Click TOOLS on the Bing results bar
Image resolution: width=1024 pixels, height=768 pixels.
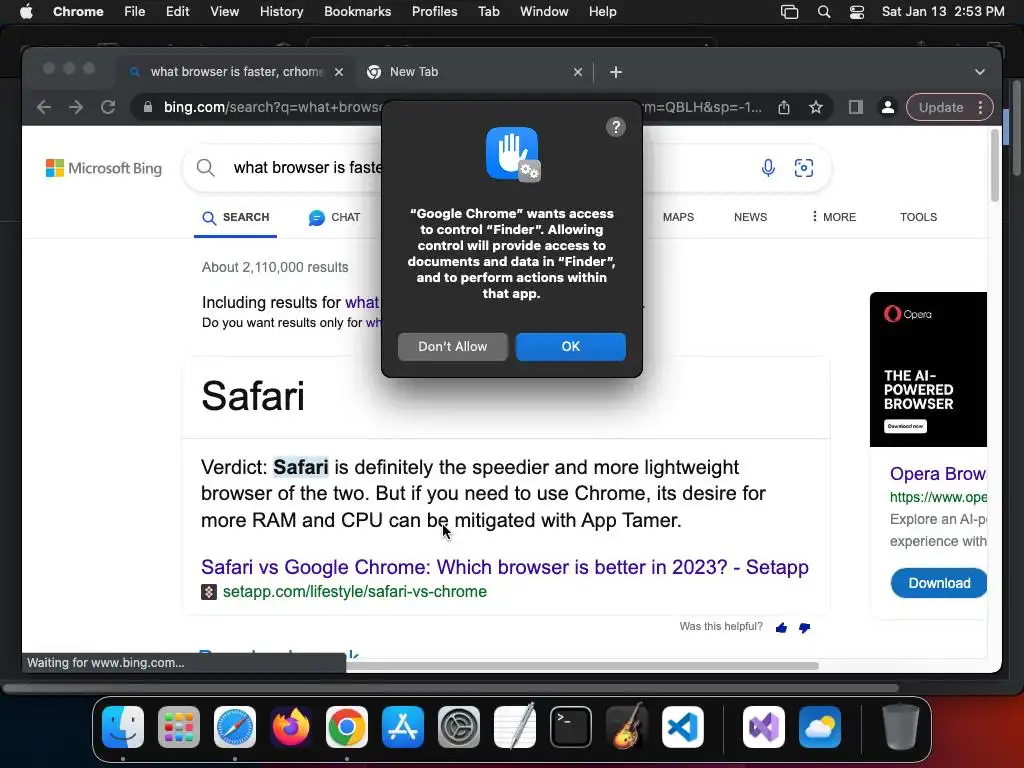pyautogui.click(x=918, y=217)
